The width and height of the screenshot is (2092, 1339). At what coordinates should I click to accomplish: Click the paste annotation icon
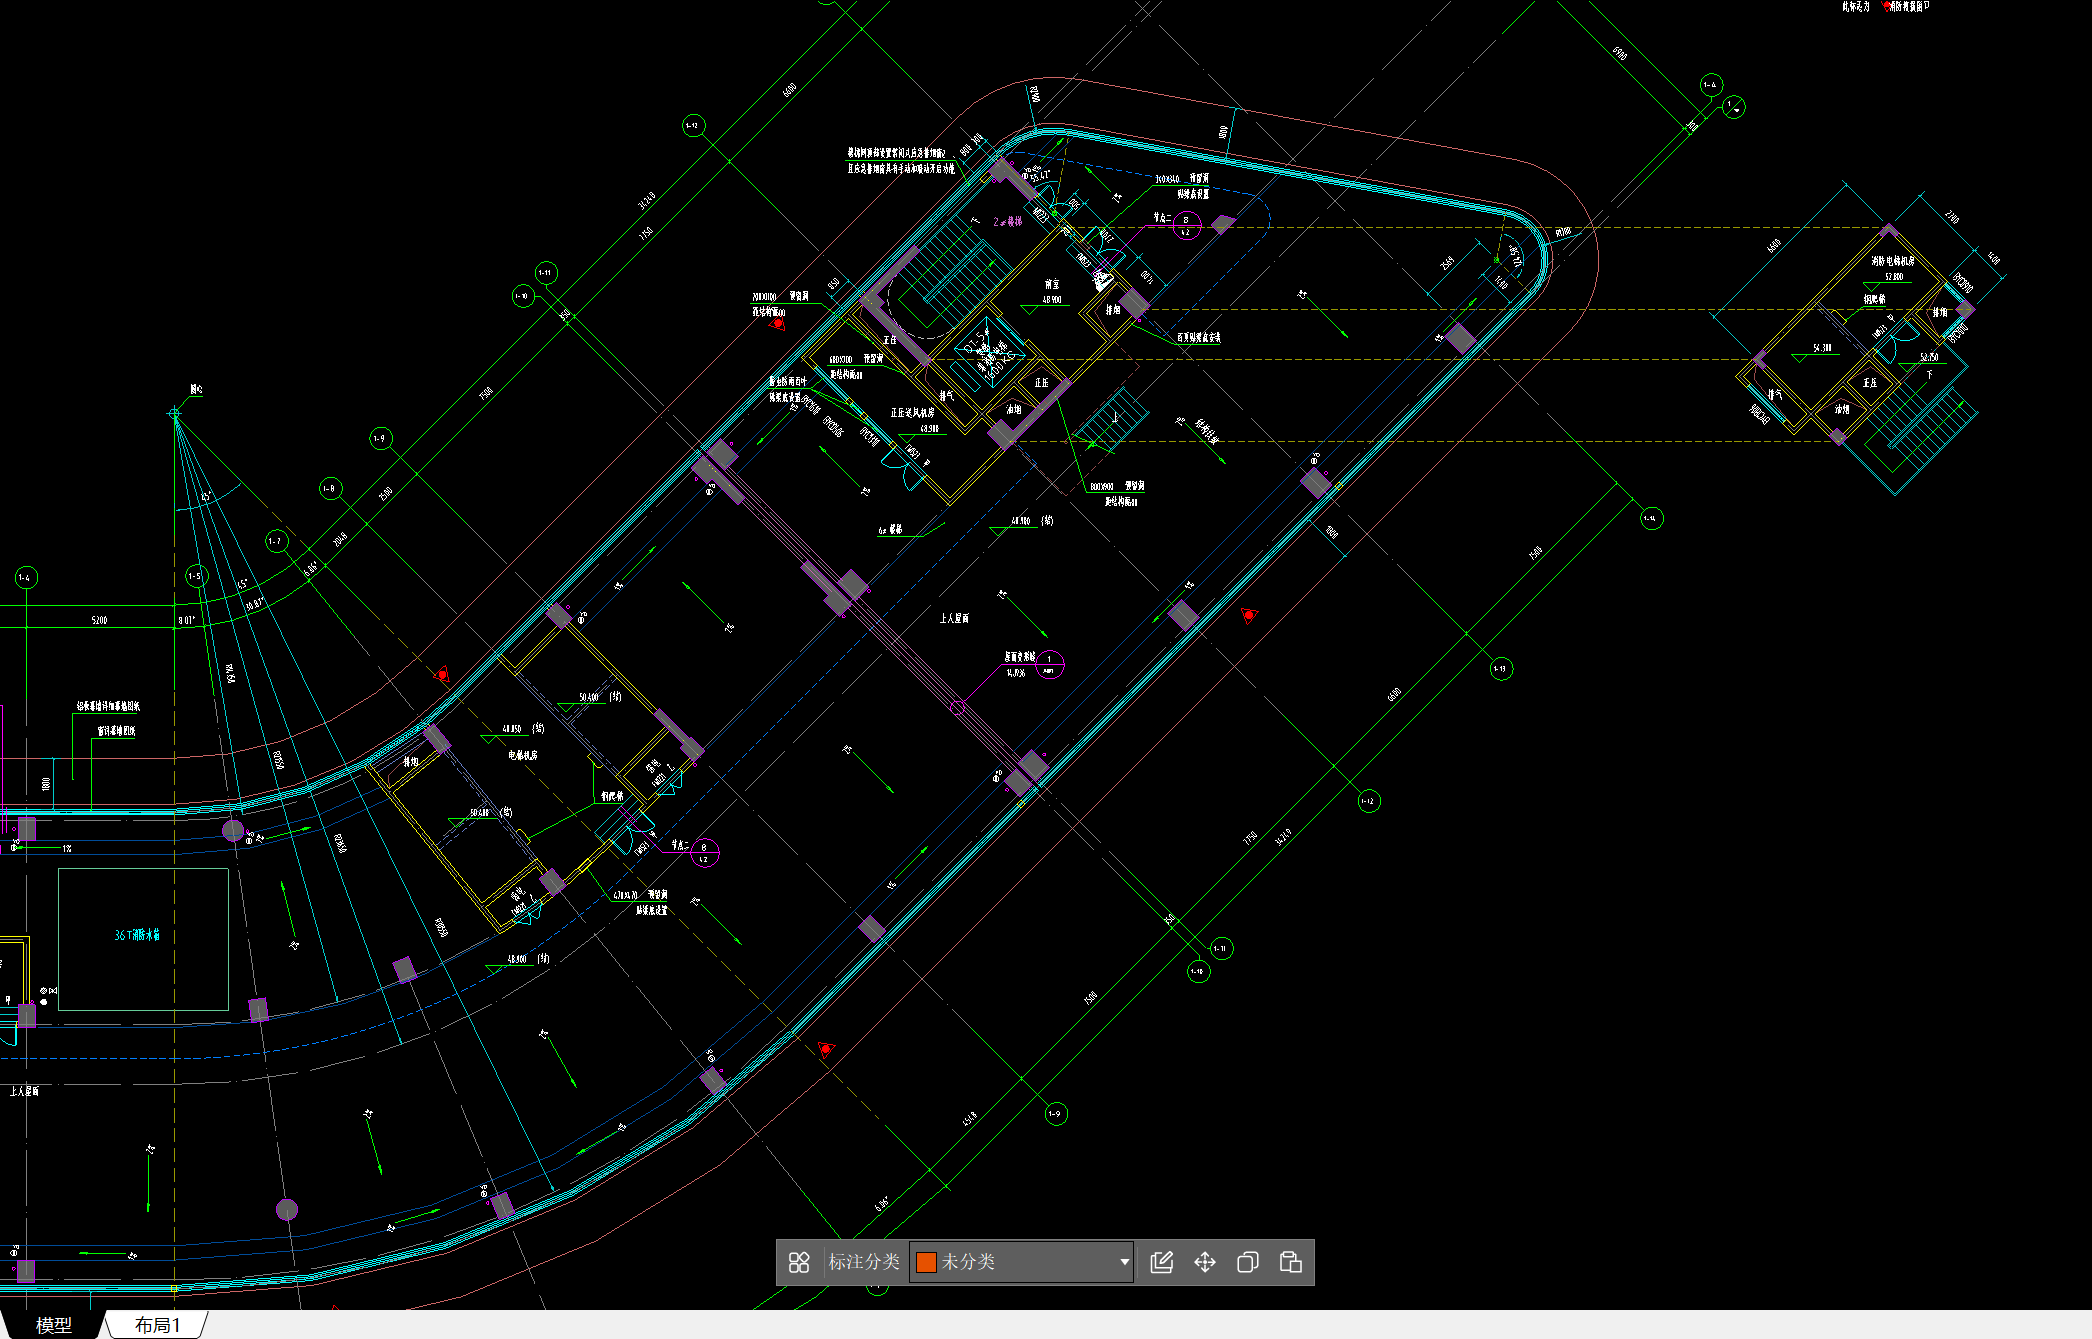1291,1262
